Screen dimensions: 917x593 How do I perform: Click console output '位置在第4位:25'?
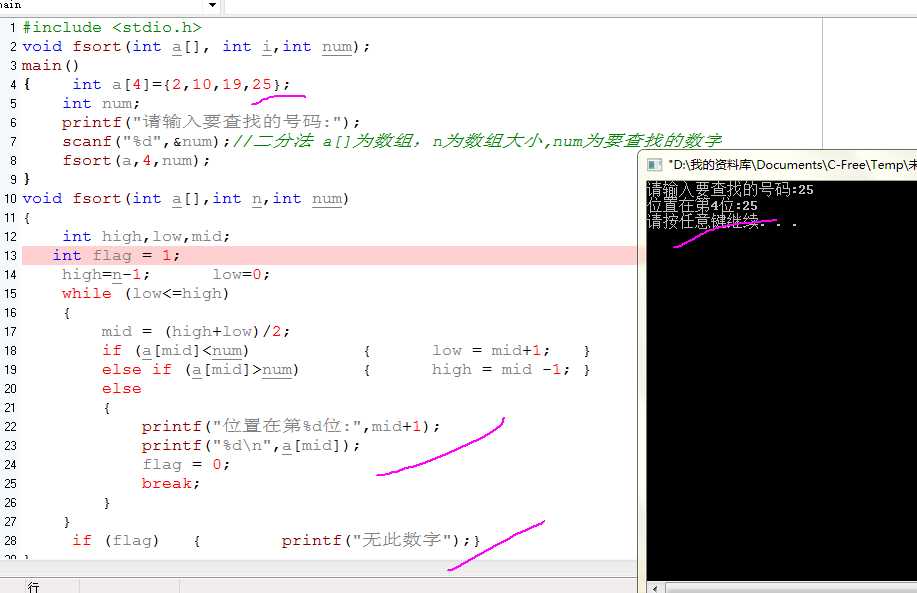(702, 205)
